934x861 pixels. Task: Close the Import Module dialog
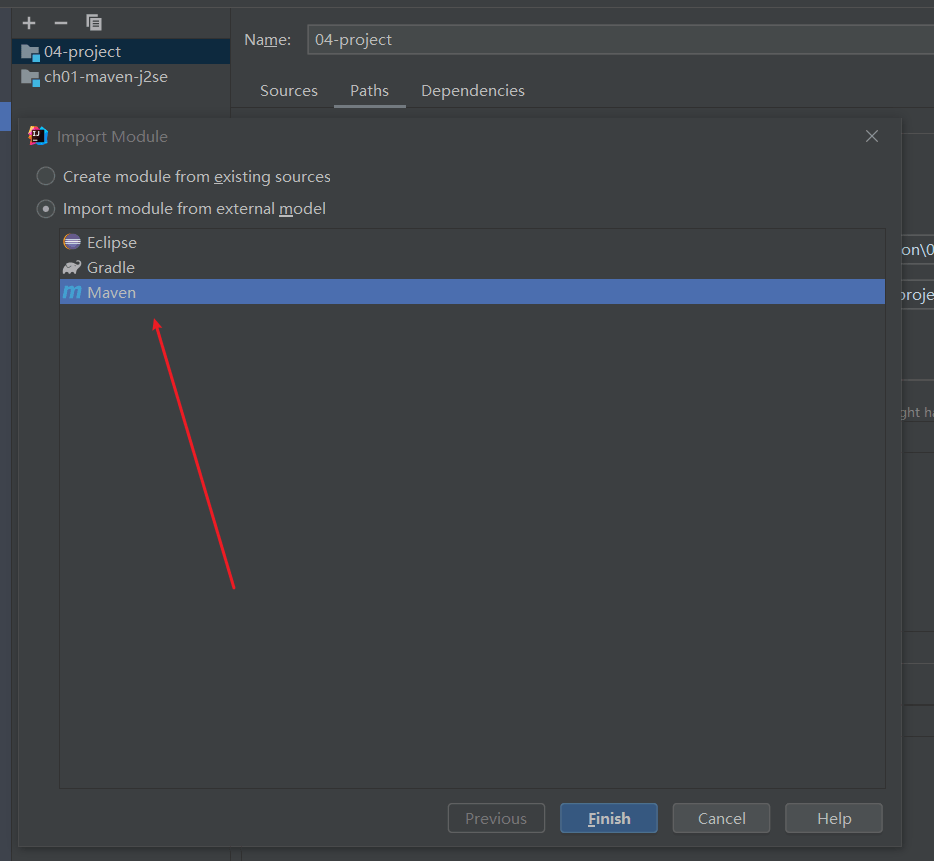871,136
